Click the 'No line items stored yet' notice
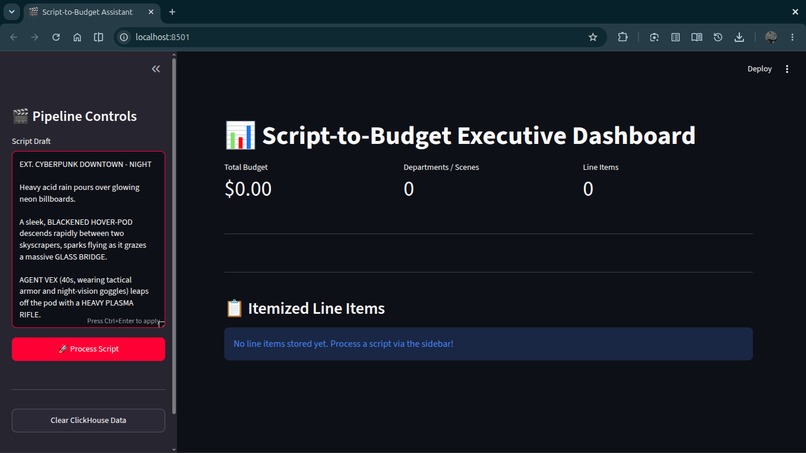This screenshot has height=453, width=806. click(488, 344)
